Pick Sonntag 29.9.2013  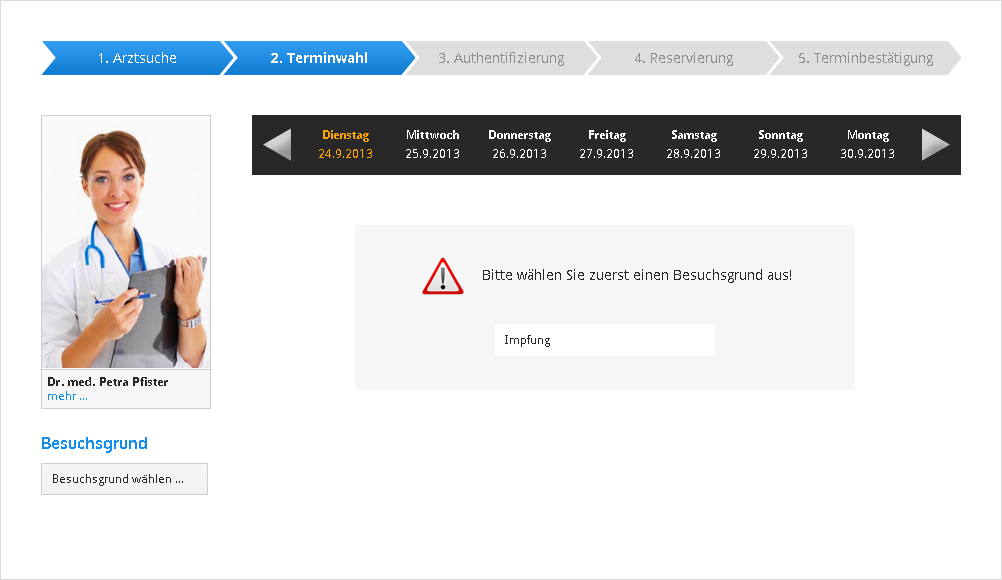coord(780,144)
